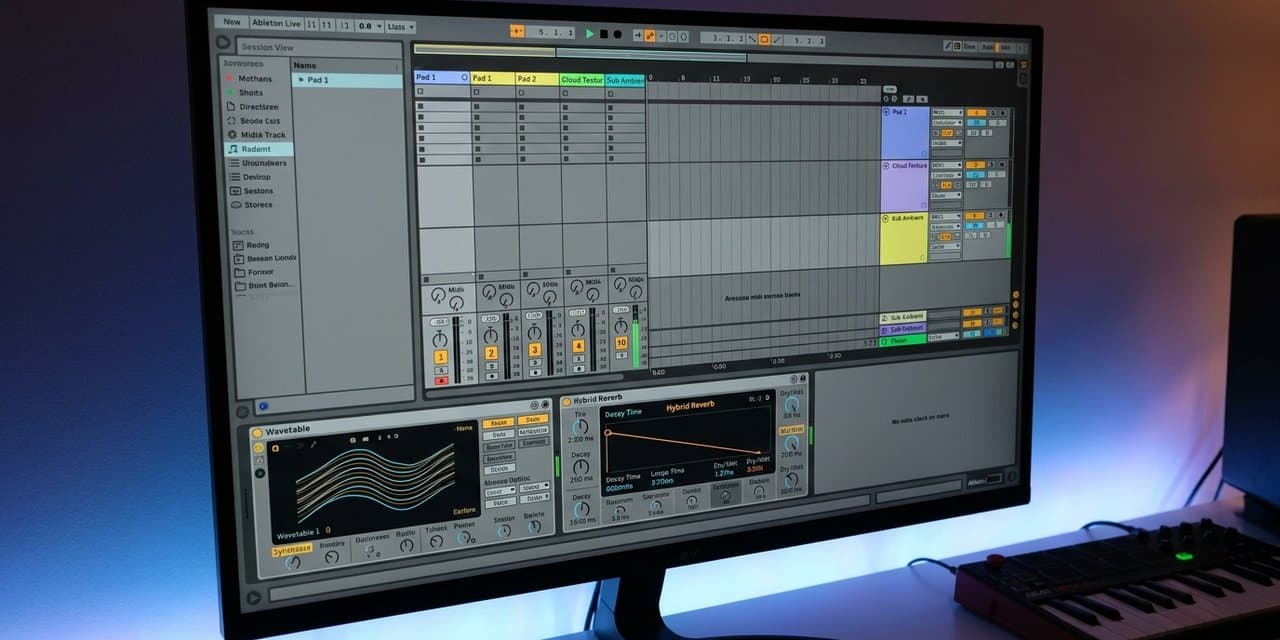Select the Sestons category in the sidebar
The width and height of the screenshot is (1280, 640).
pos(257,190)
